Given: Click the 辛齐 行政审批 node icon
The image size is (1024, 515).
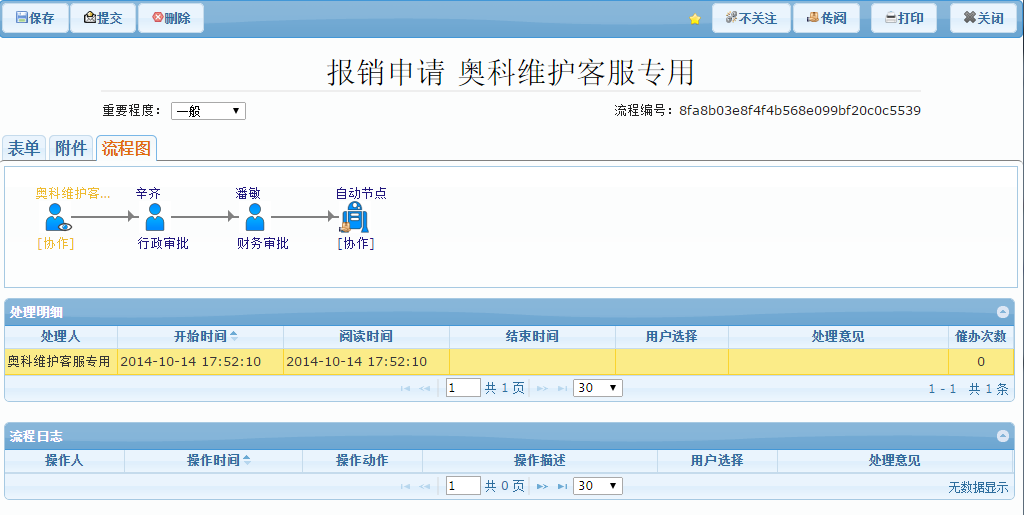Looking at the screenshot, I should coord(154,217).
